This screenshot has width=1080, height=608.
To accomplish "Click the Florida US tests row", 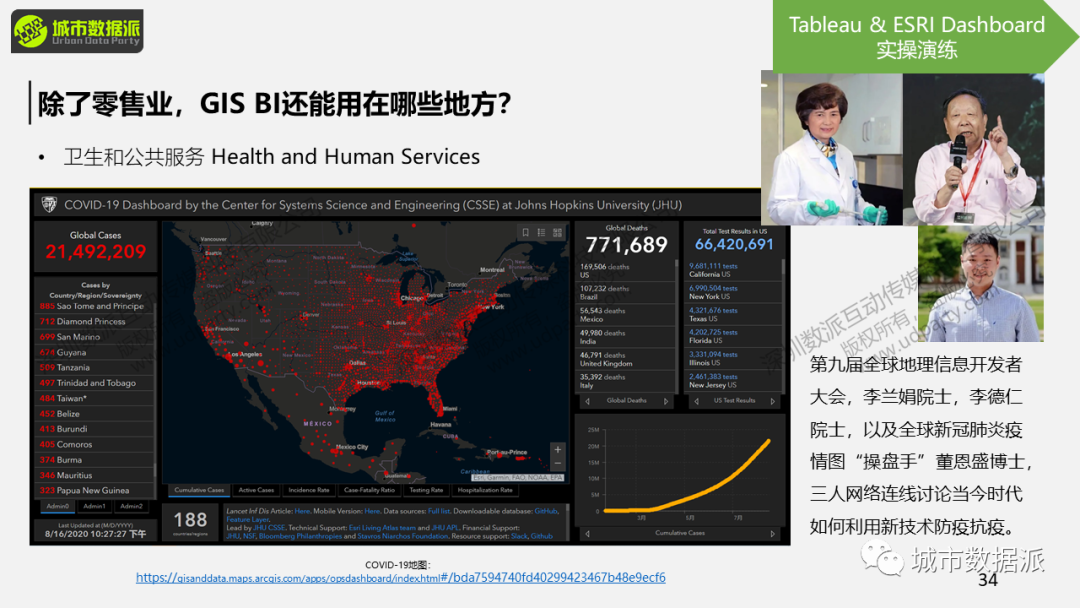I will click(733, 336).
